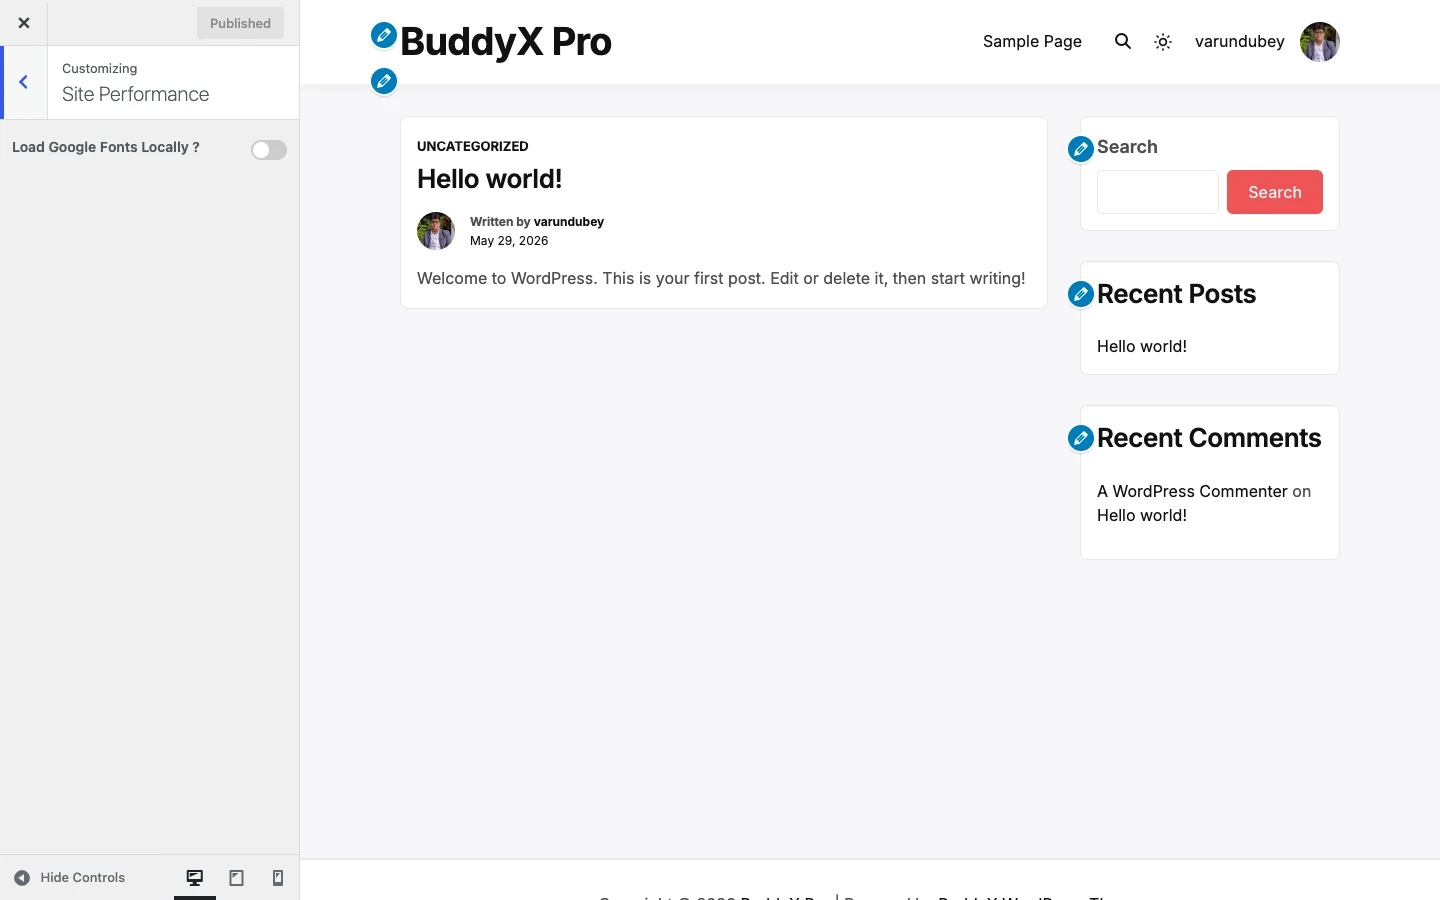Click the Site Performance panel heading
The height and width of the screenshot is (900, 1440).
click(136, 94)
